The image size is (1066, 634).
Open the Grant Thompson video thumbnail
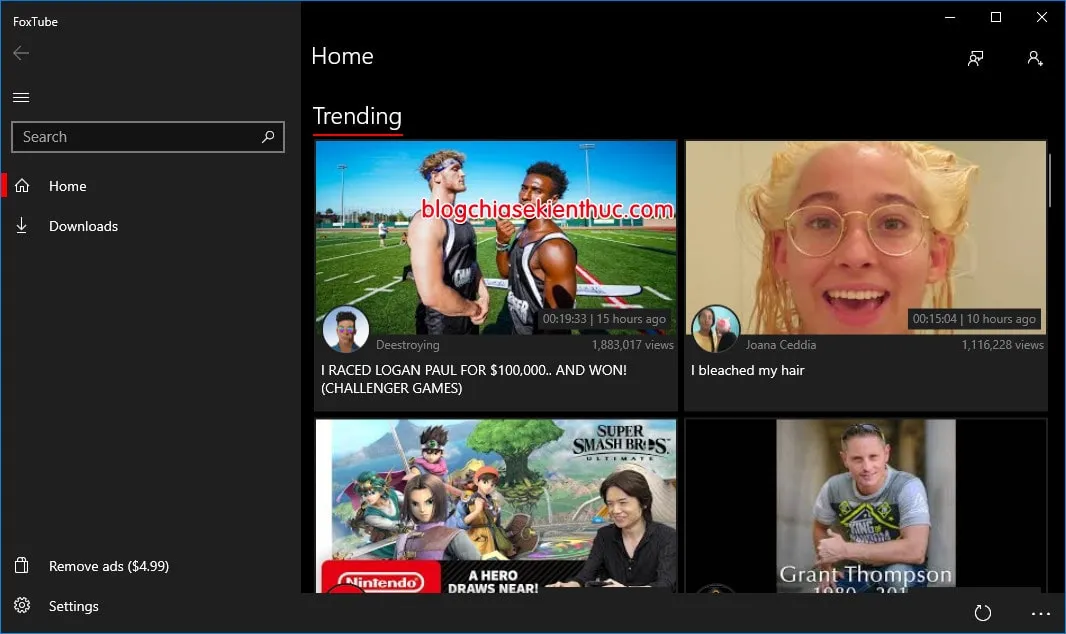click(865, 506)
